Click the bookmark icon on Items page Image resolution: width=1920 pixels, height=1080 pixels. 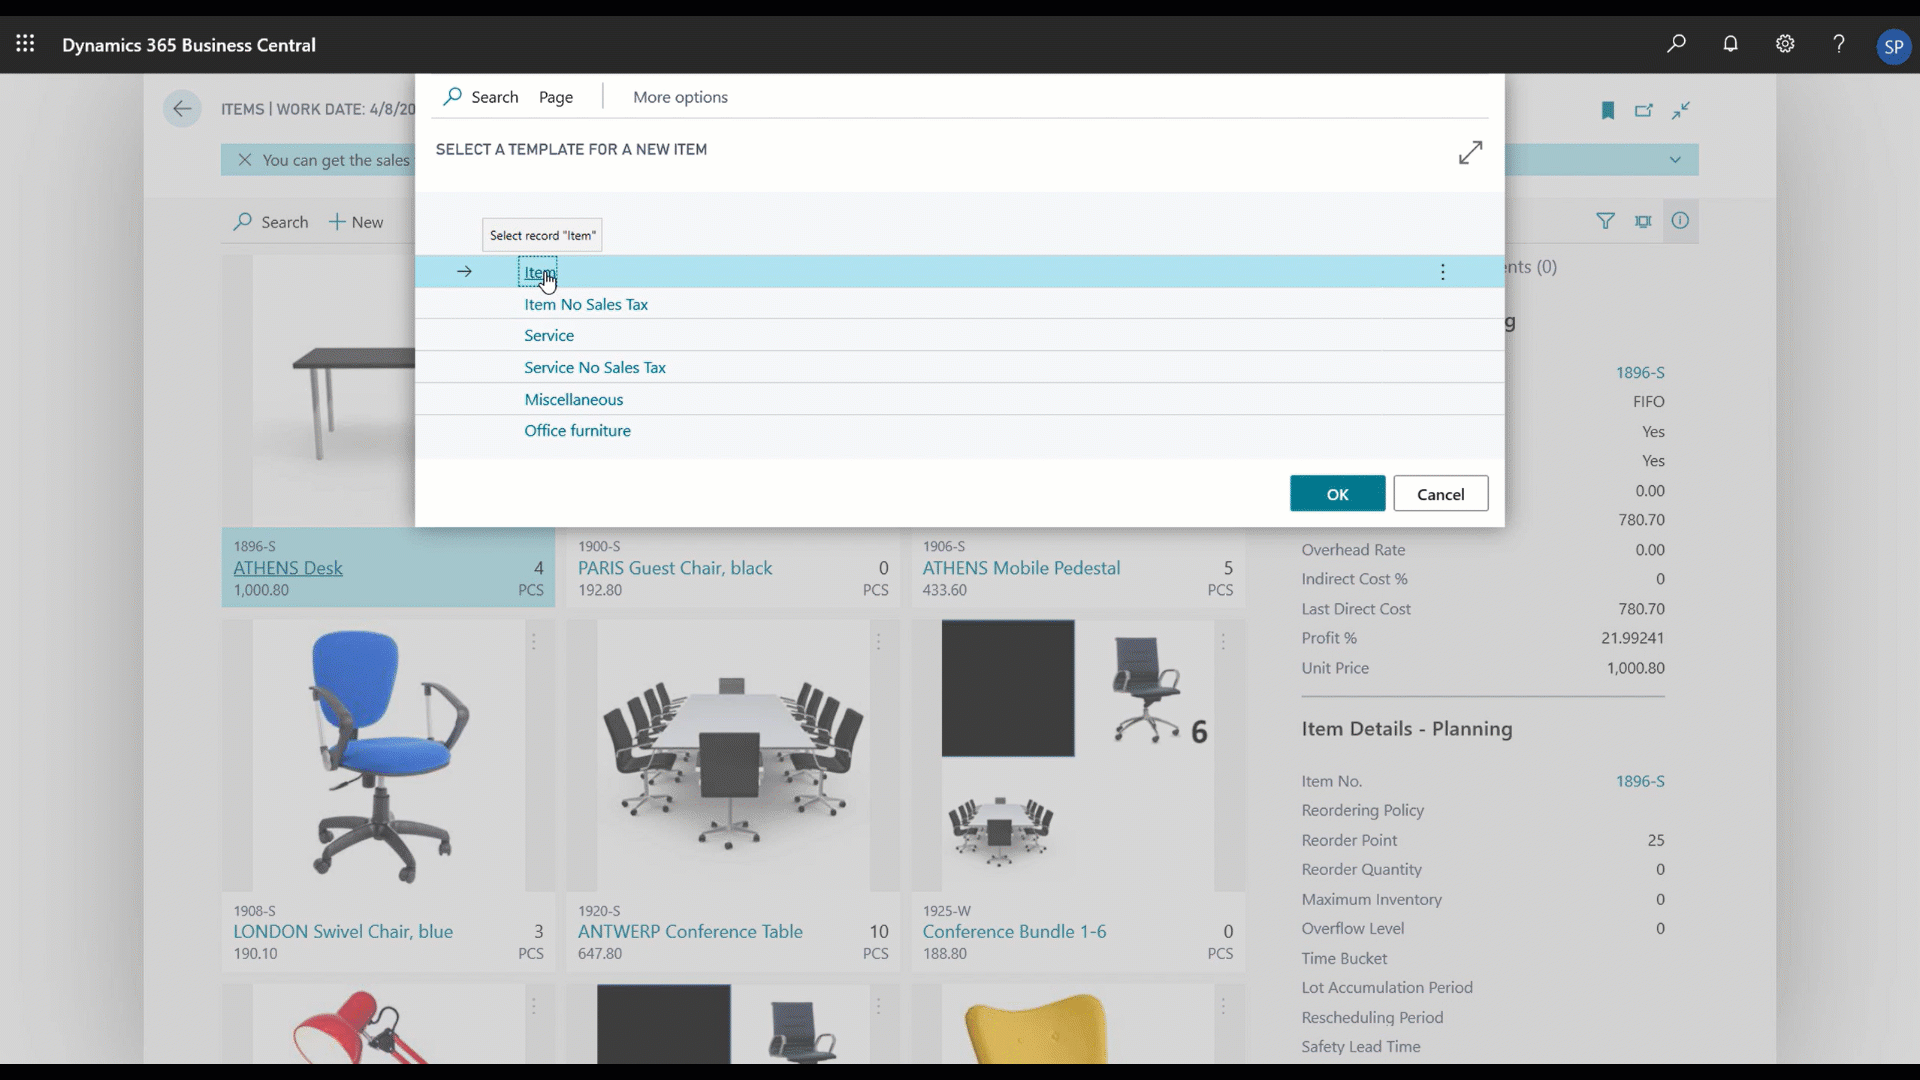click(x=1608, y=110)
